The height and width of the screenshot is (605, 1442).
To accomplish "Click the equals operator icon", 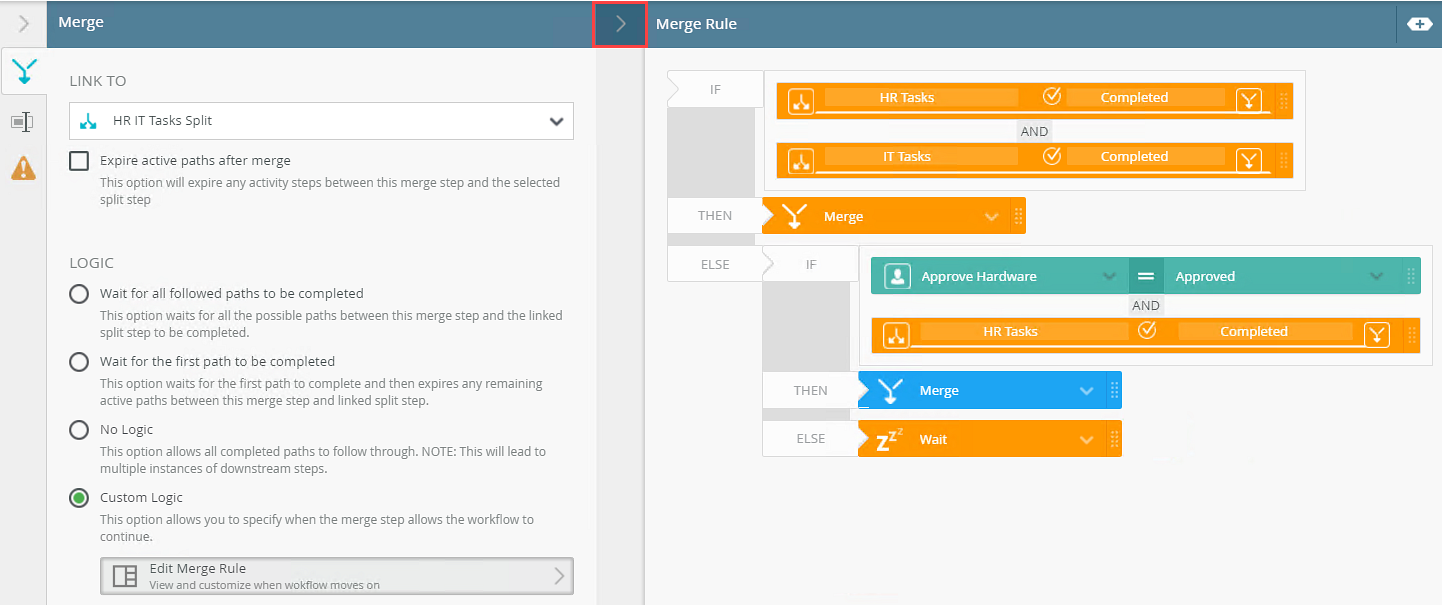I will pyautogui.click(x=1145, y=276).
